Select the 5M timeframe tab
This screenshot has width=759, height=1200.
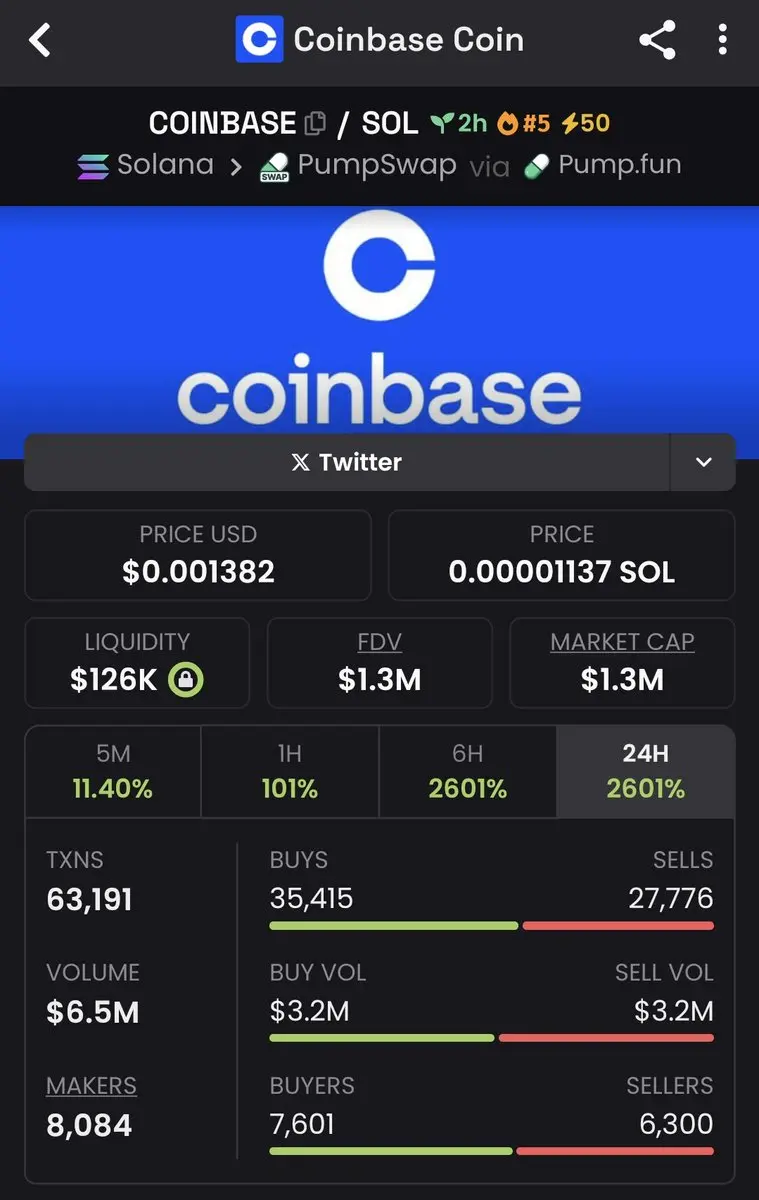tap(113, 772)
